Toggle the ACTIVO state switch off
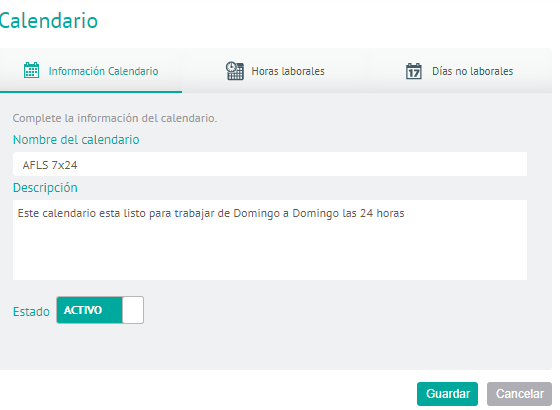 point(100,310)
